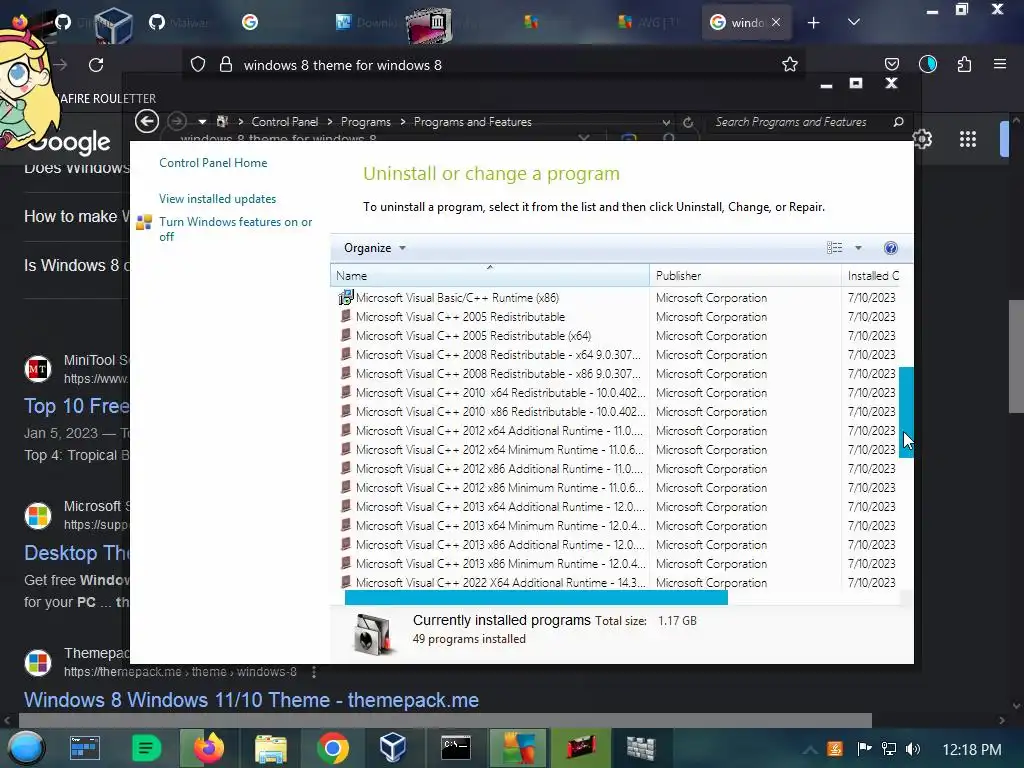1024x768 pixels.
Task: Open recent locations dropdown beside navigation arrows
Action: [202, 122]
